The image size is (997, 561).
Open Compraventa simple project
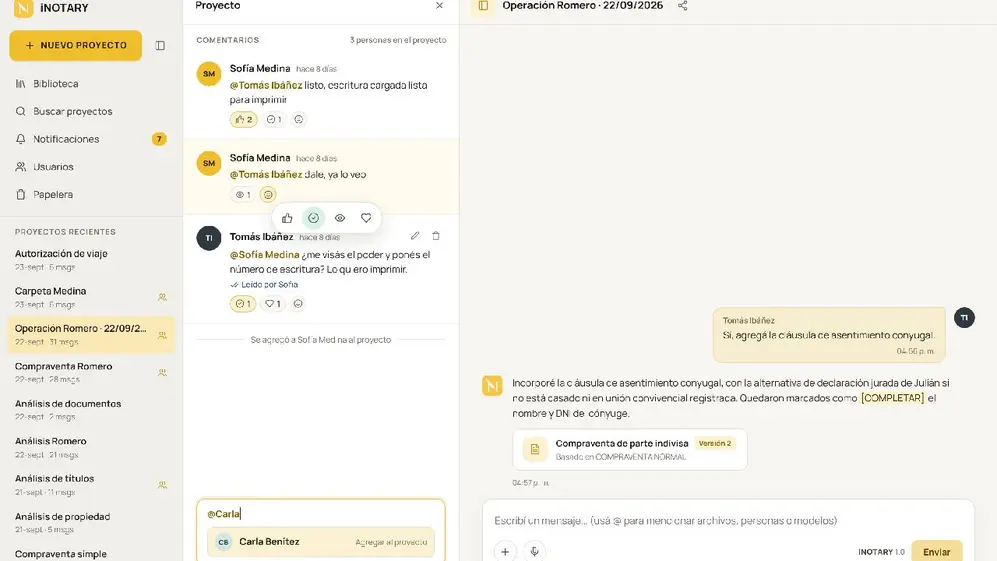click(x=91, y=554)
